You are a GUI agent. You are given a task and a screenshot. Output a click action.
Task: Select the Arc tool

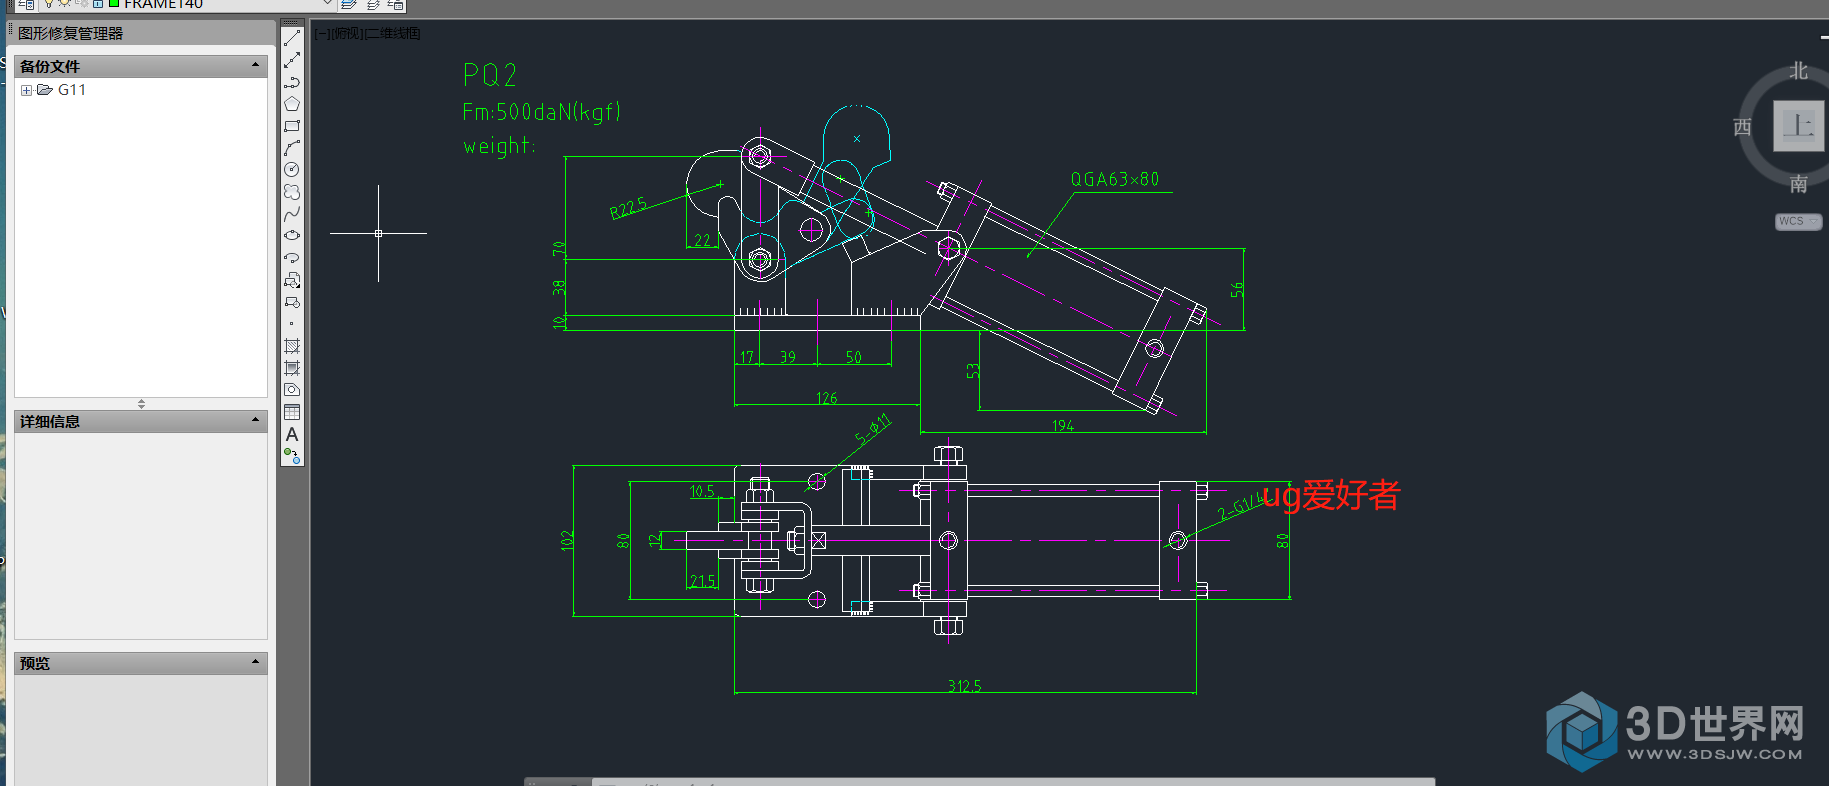292,148
